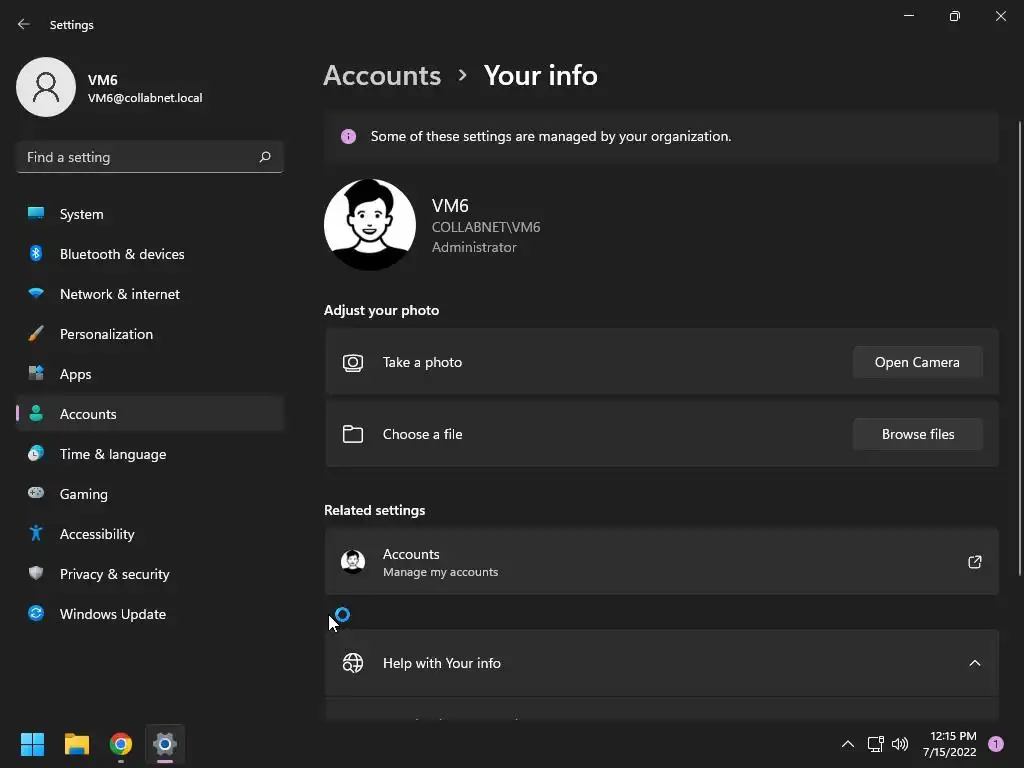Click the Browse files button

point(917,434)
